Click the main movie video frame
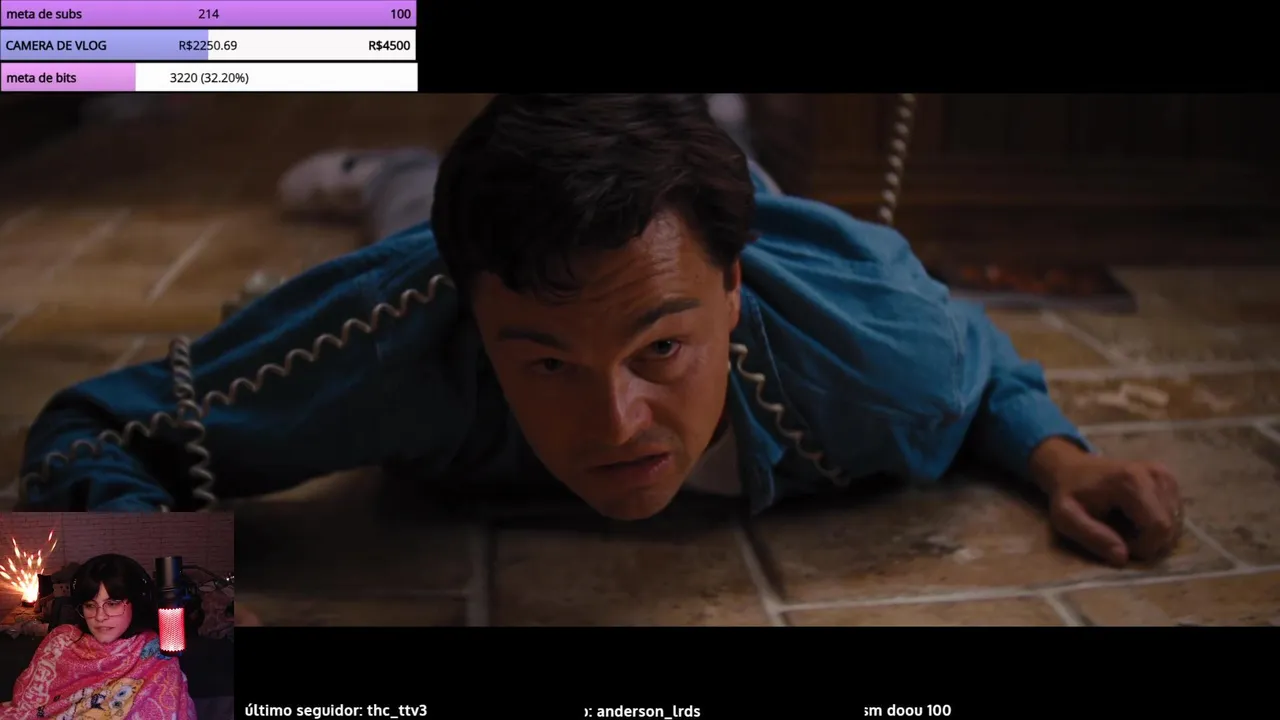The height and width of the screenshot is (720, 1280). [x=640, y=360]
